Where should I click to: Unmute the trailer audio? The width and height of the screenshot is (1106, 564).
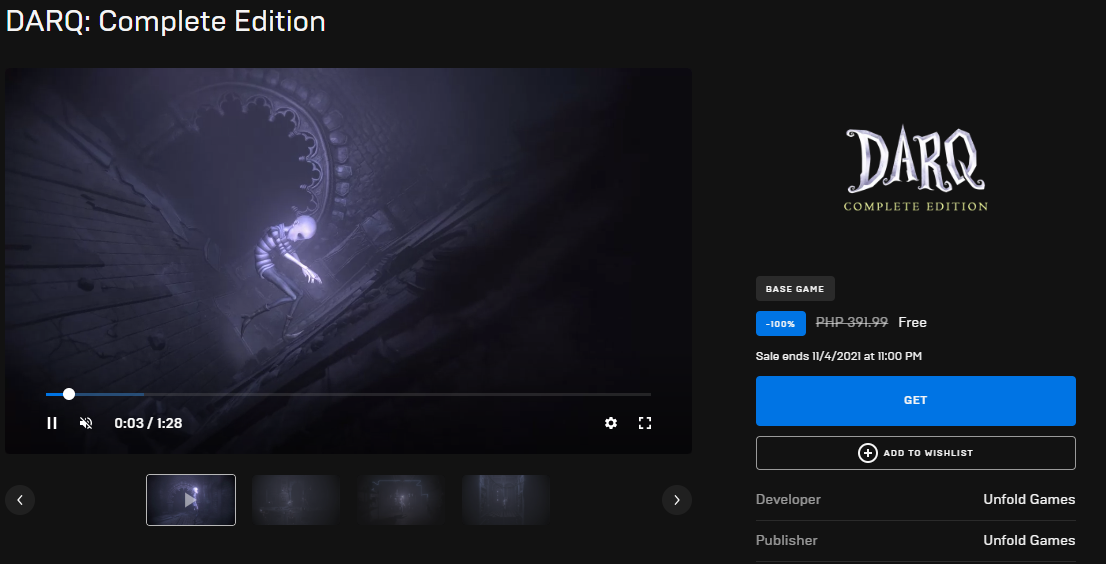pos(86,423)
